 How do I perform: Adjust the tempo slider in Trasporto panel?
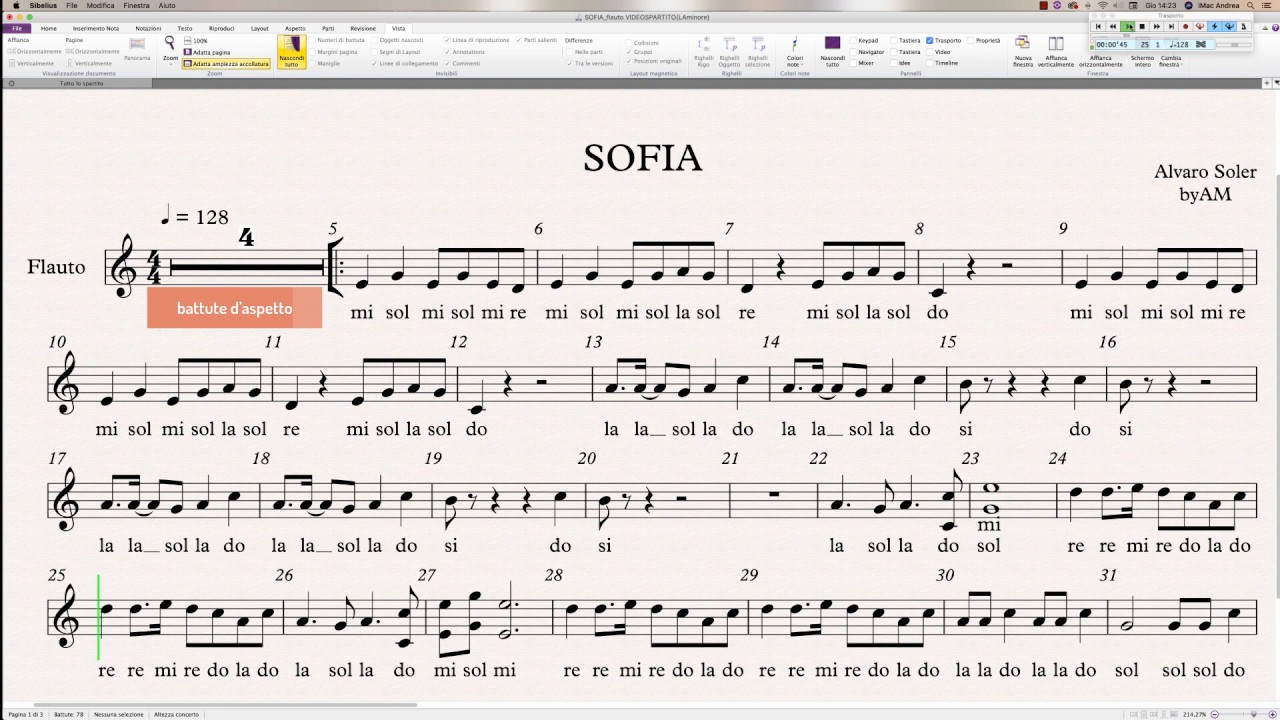[x=1234, y=45]
